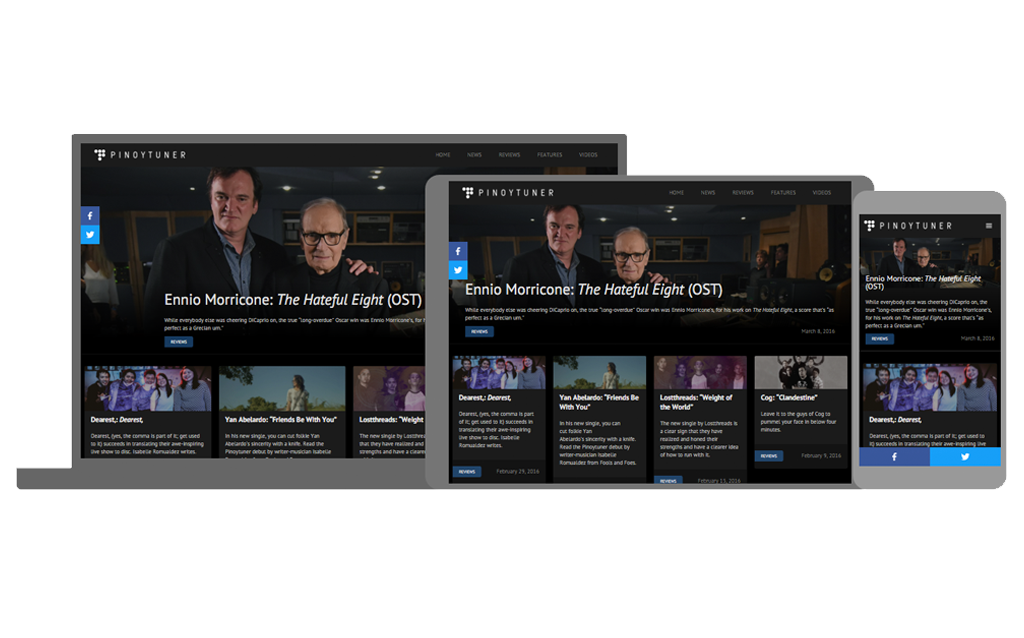1024x638 pixels.
Task: Click Yan Abelardo title on tablet screen
Action: (599, 402)
